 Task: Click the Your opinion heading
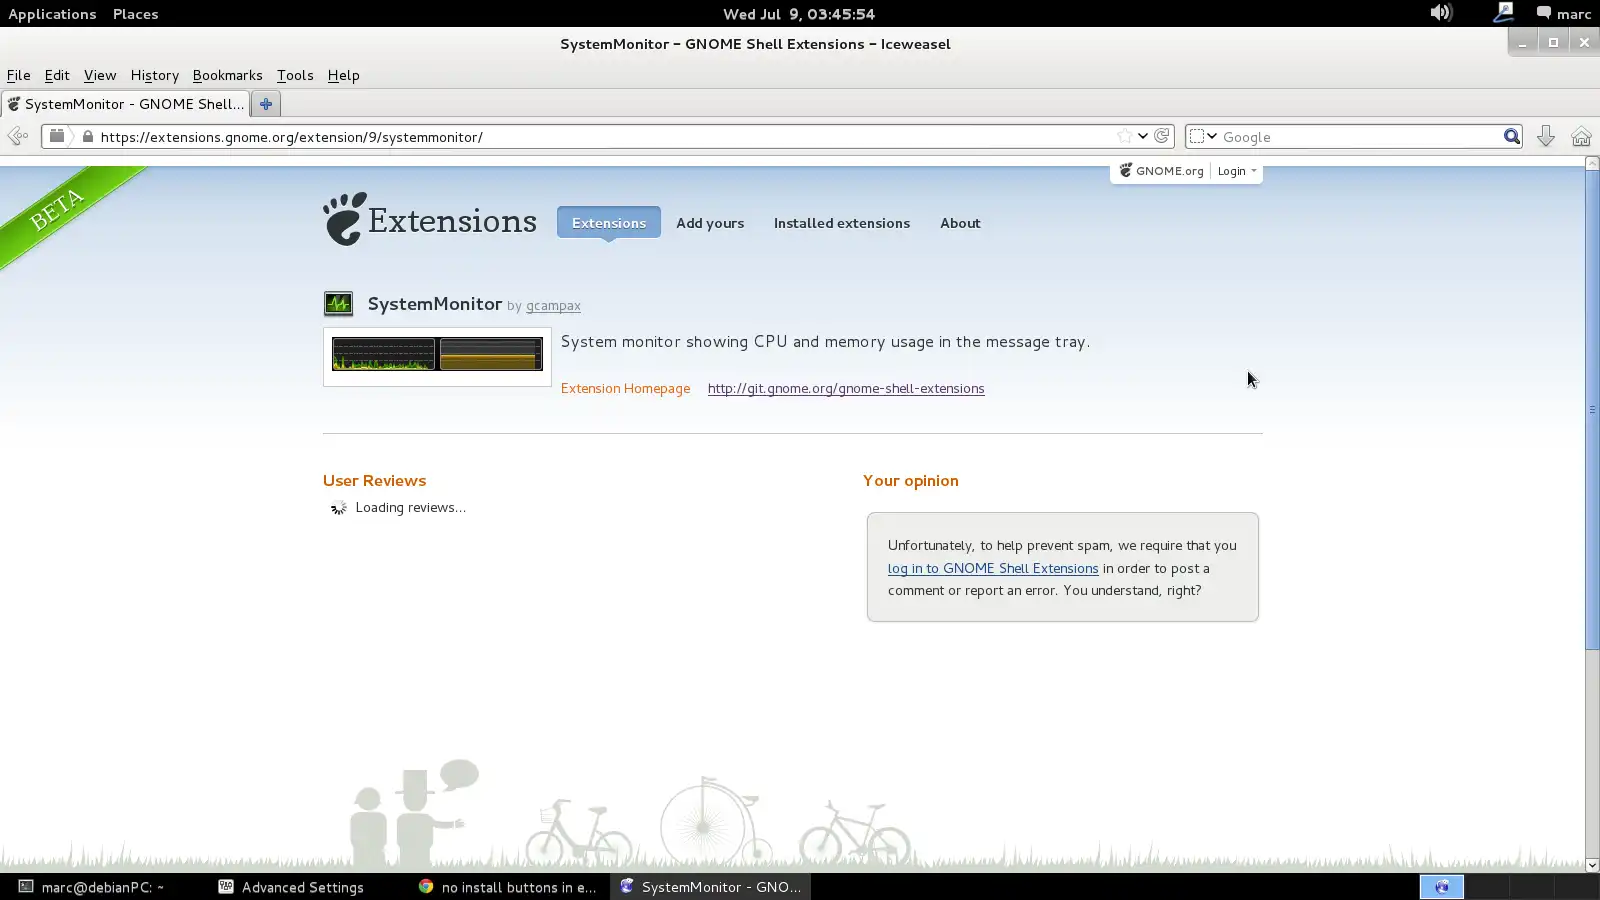[x=911, y=481]
